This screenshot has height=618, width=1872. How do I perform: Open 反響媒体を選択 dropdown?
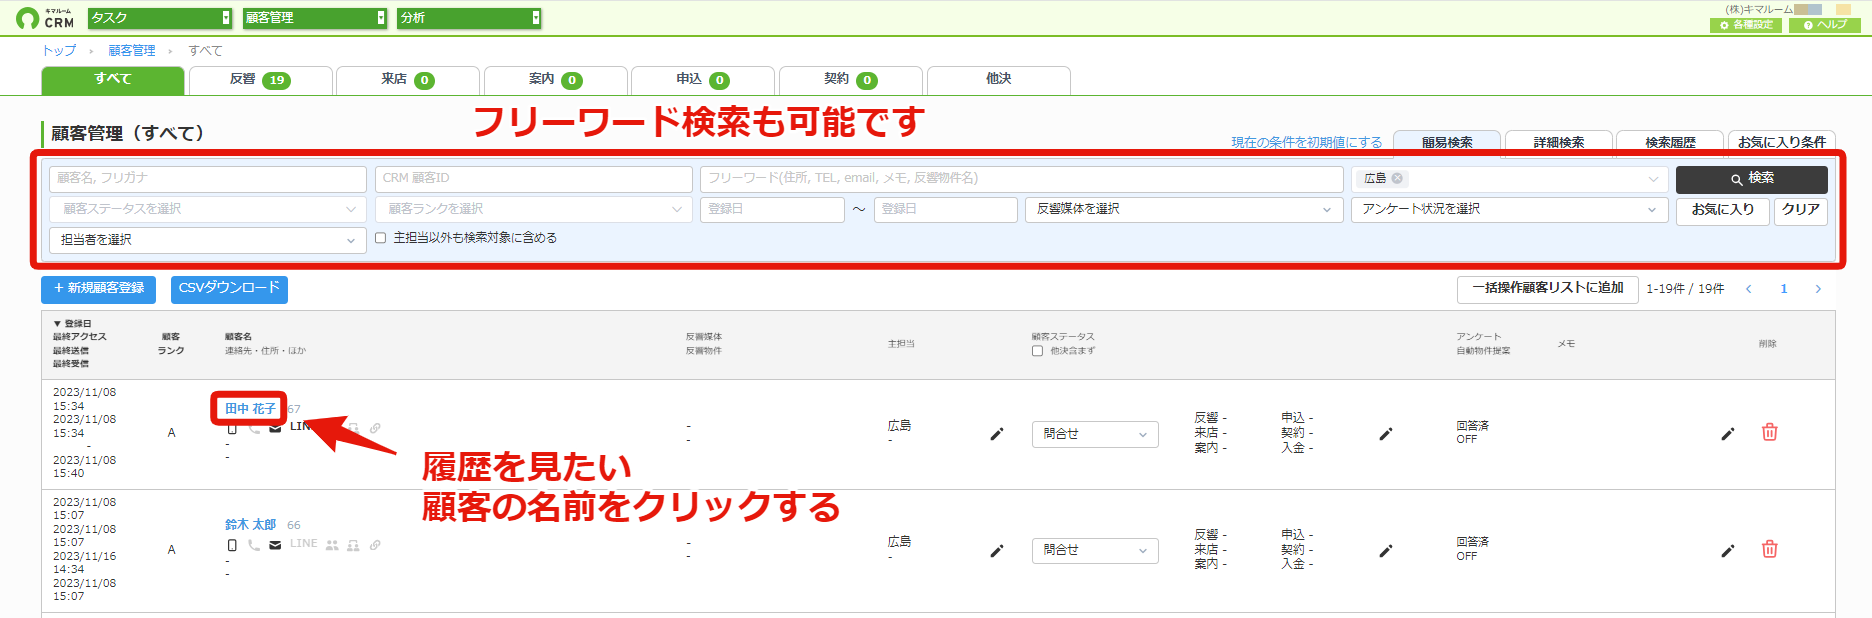coord(1184,209)
